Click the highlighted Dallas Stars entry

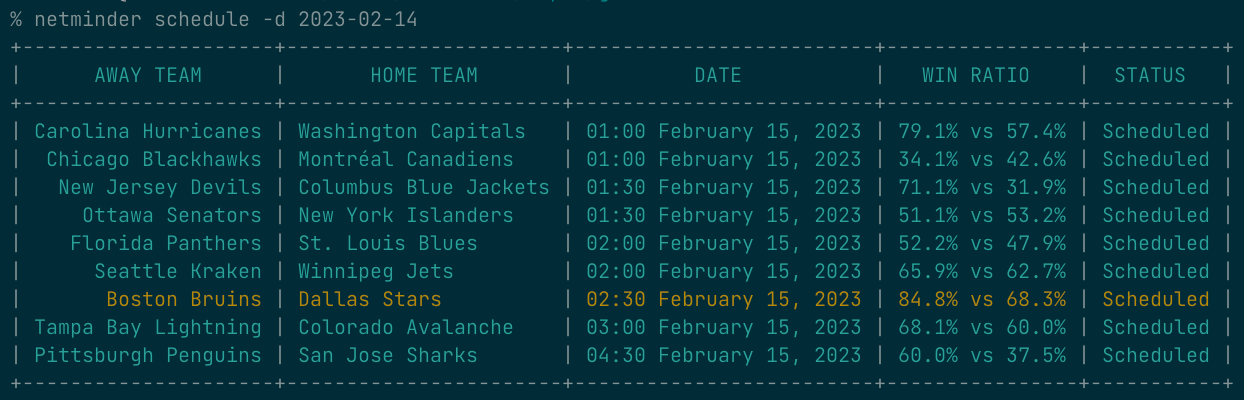tap(370, 299)
